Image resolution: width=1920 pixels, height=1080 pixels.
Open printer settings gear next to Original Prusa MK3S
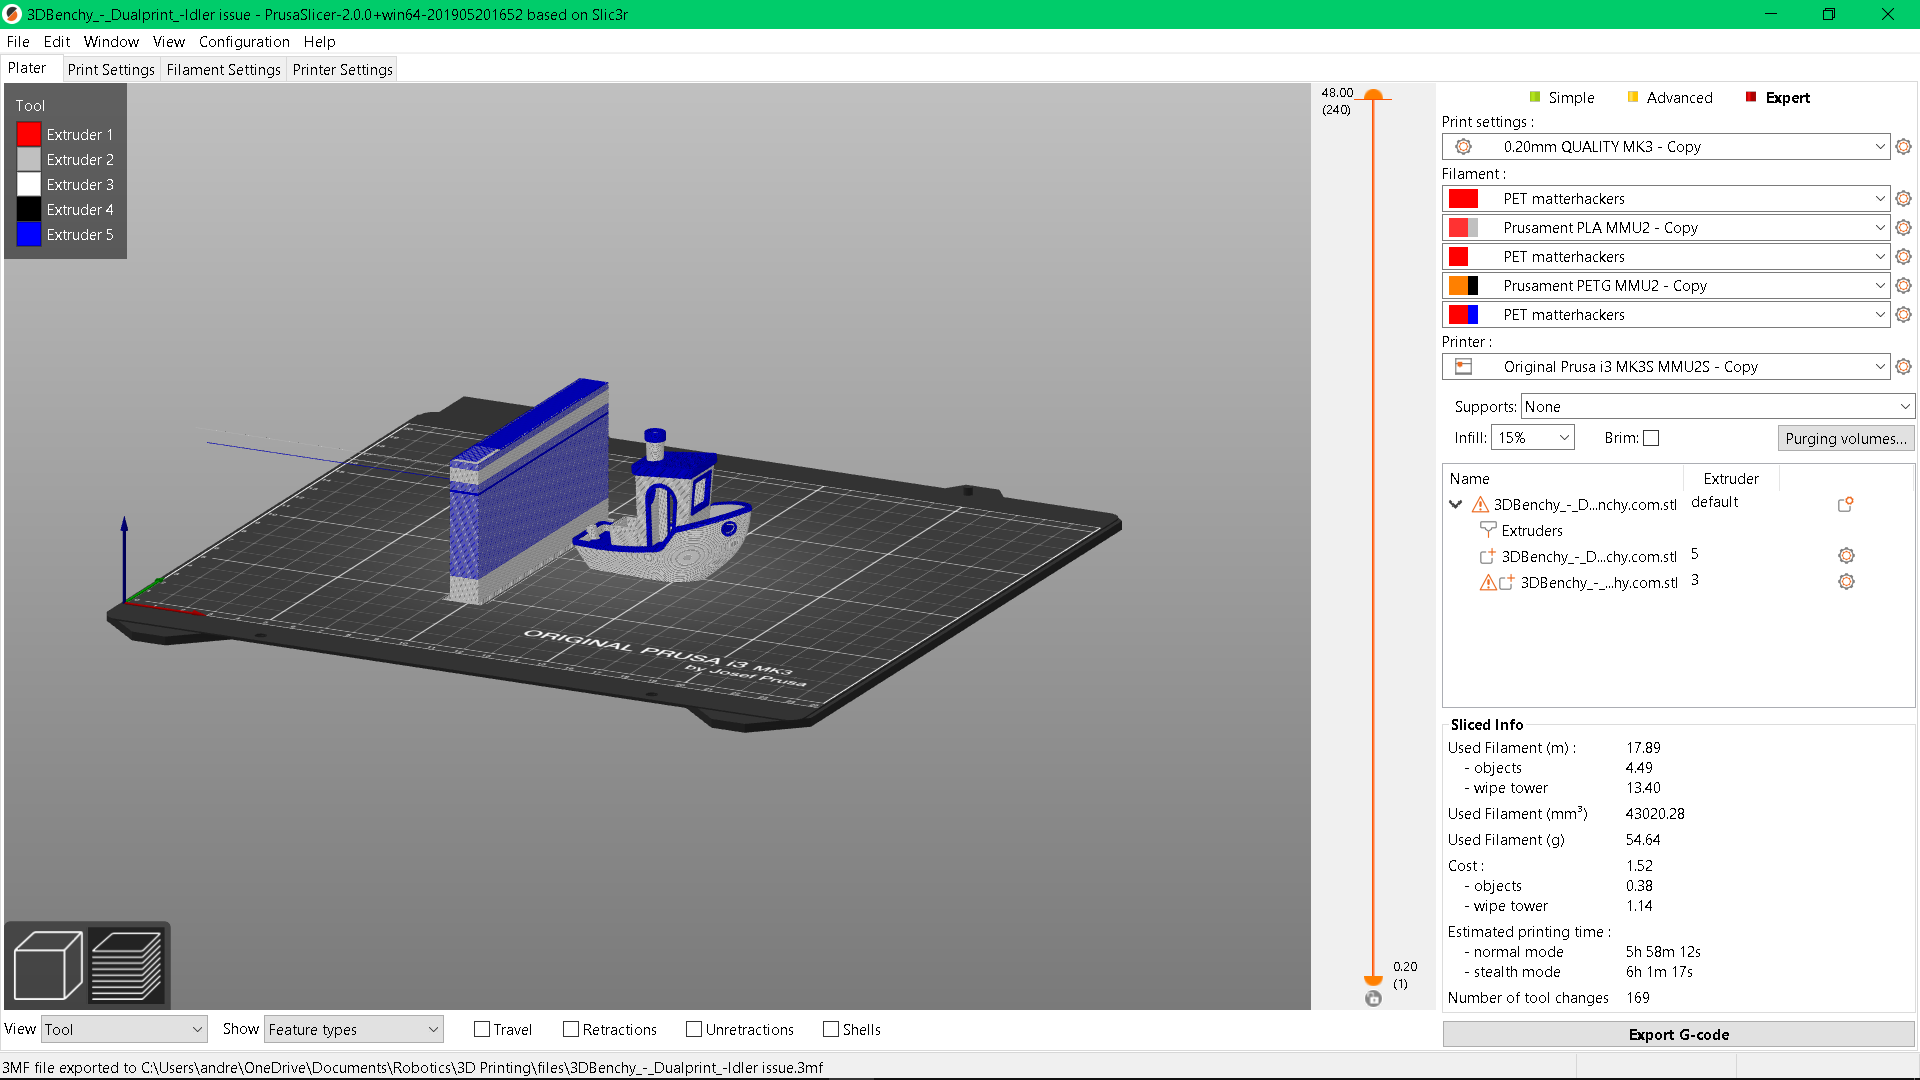tap(1903, 366)
